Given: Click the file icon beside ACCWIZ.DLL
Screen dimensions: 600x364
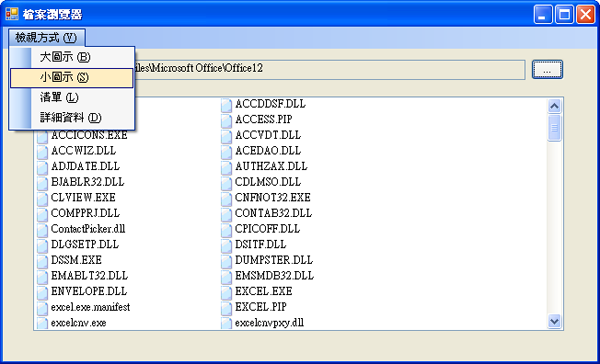Looking at the screenshot, I should (x=42, y=152).
